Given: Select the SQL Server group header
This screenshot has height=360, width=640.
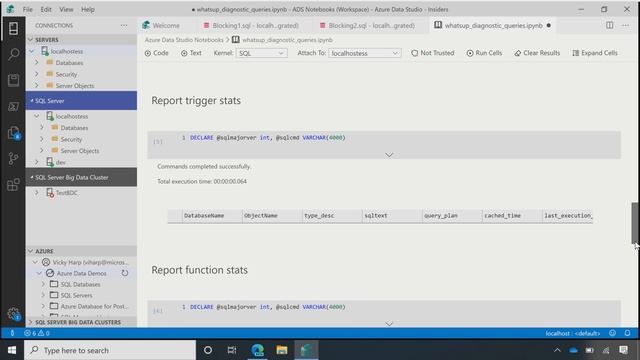Looking at the screenshot, I should 81,100.
